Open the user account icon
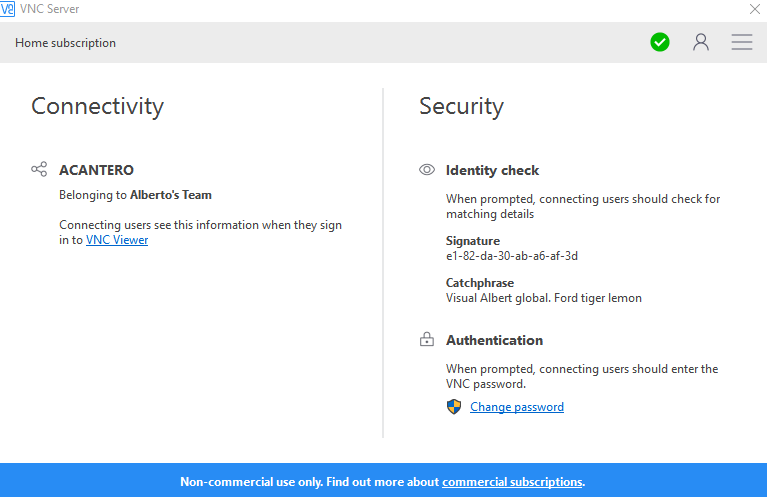Image resolution: width=767 pixels, height=497 pixels. [701, 42]
